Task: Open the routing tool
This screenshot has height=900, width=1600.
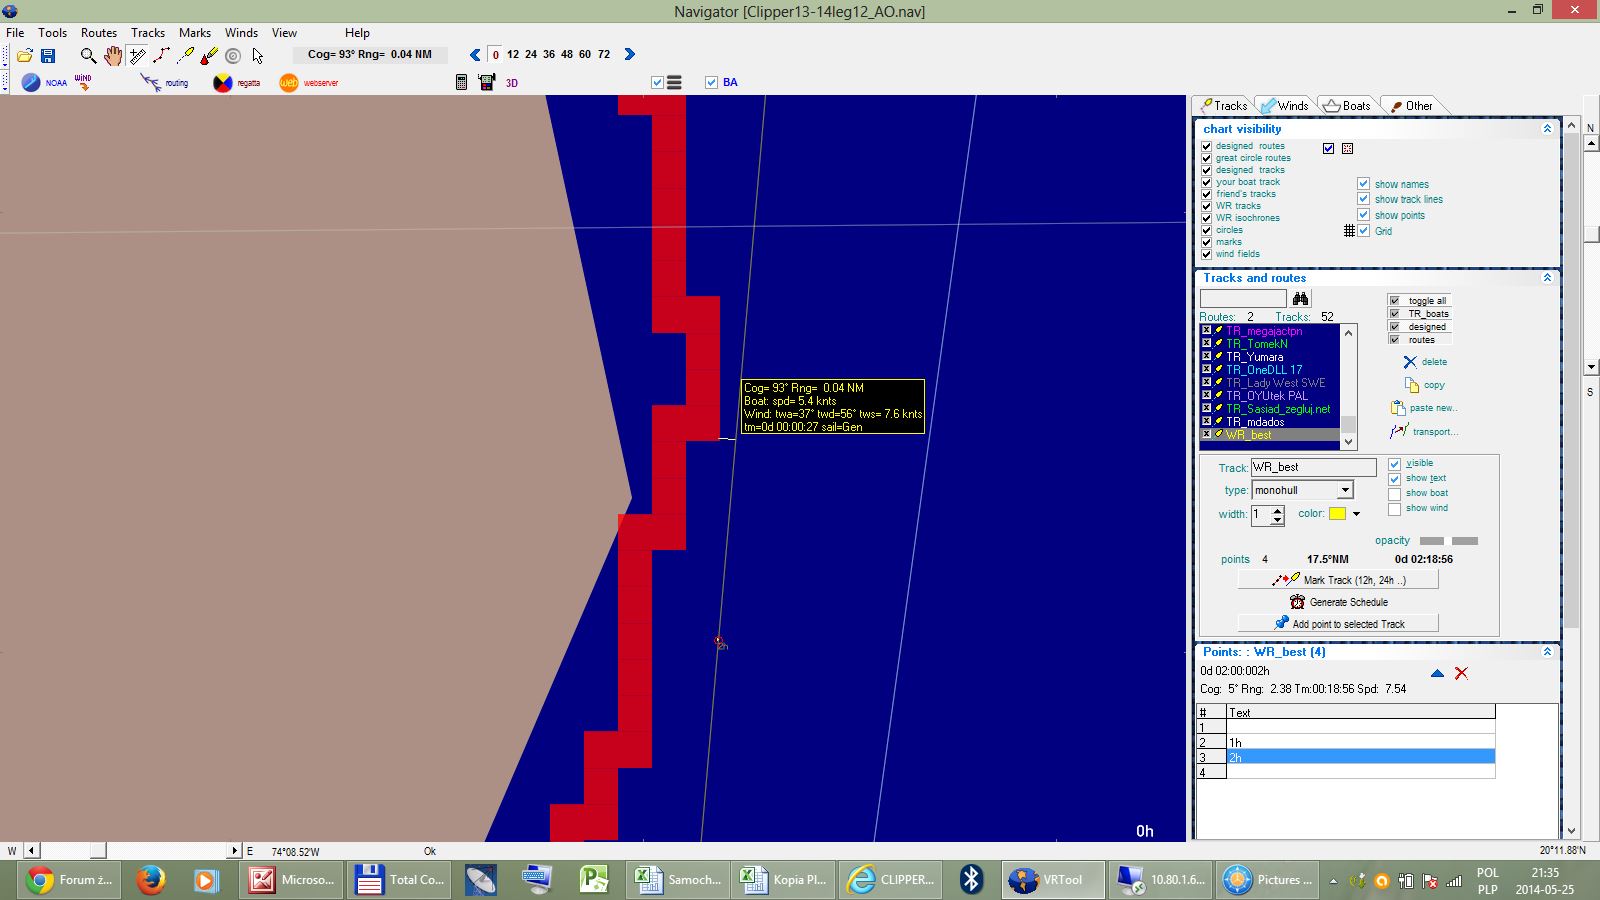Action: [x=165, y=82]
